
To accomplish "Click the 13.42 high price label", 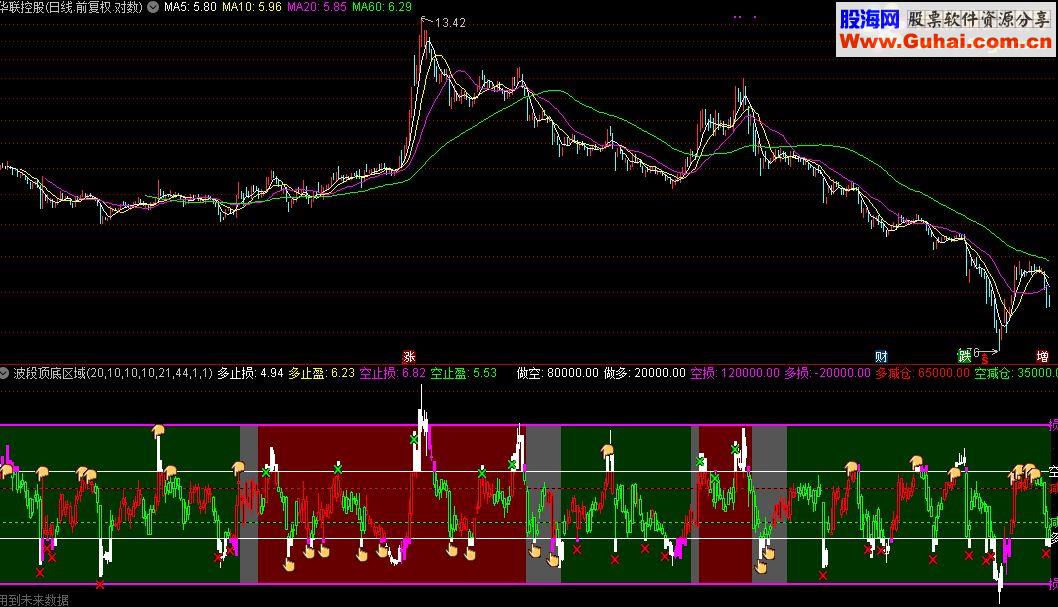I will (x=450, y=23).
